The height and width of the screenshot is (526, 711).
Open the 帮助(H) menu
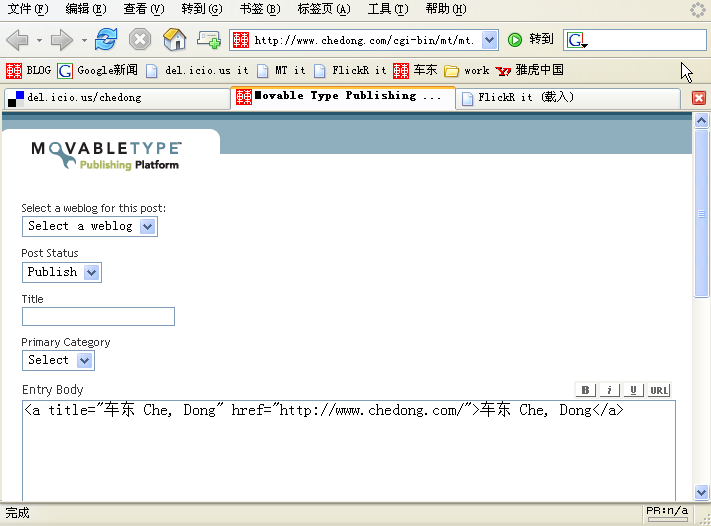(x=446, y=9)
